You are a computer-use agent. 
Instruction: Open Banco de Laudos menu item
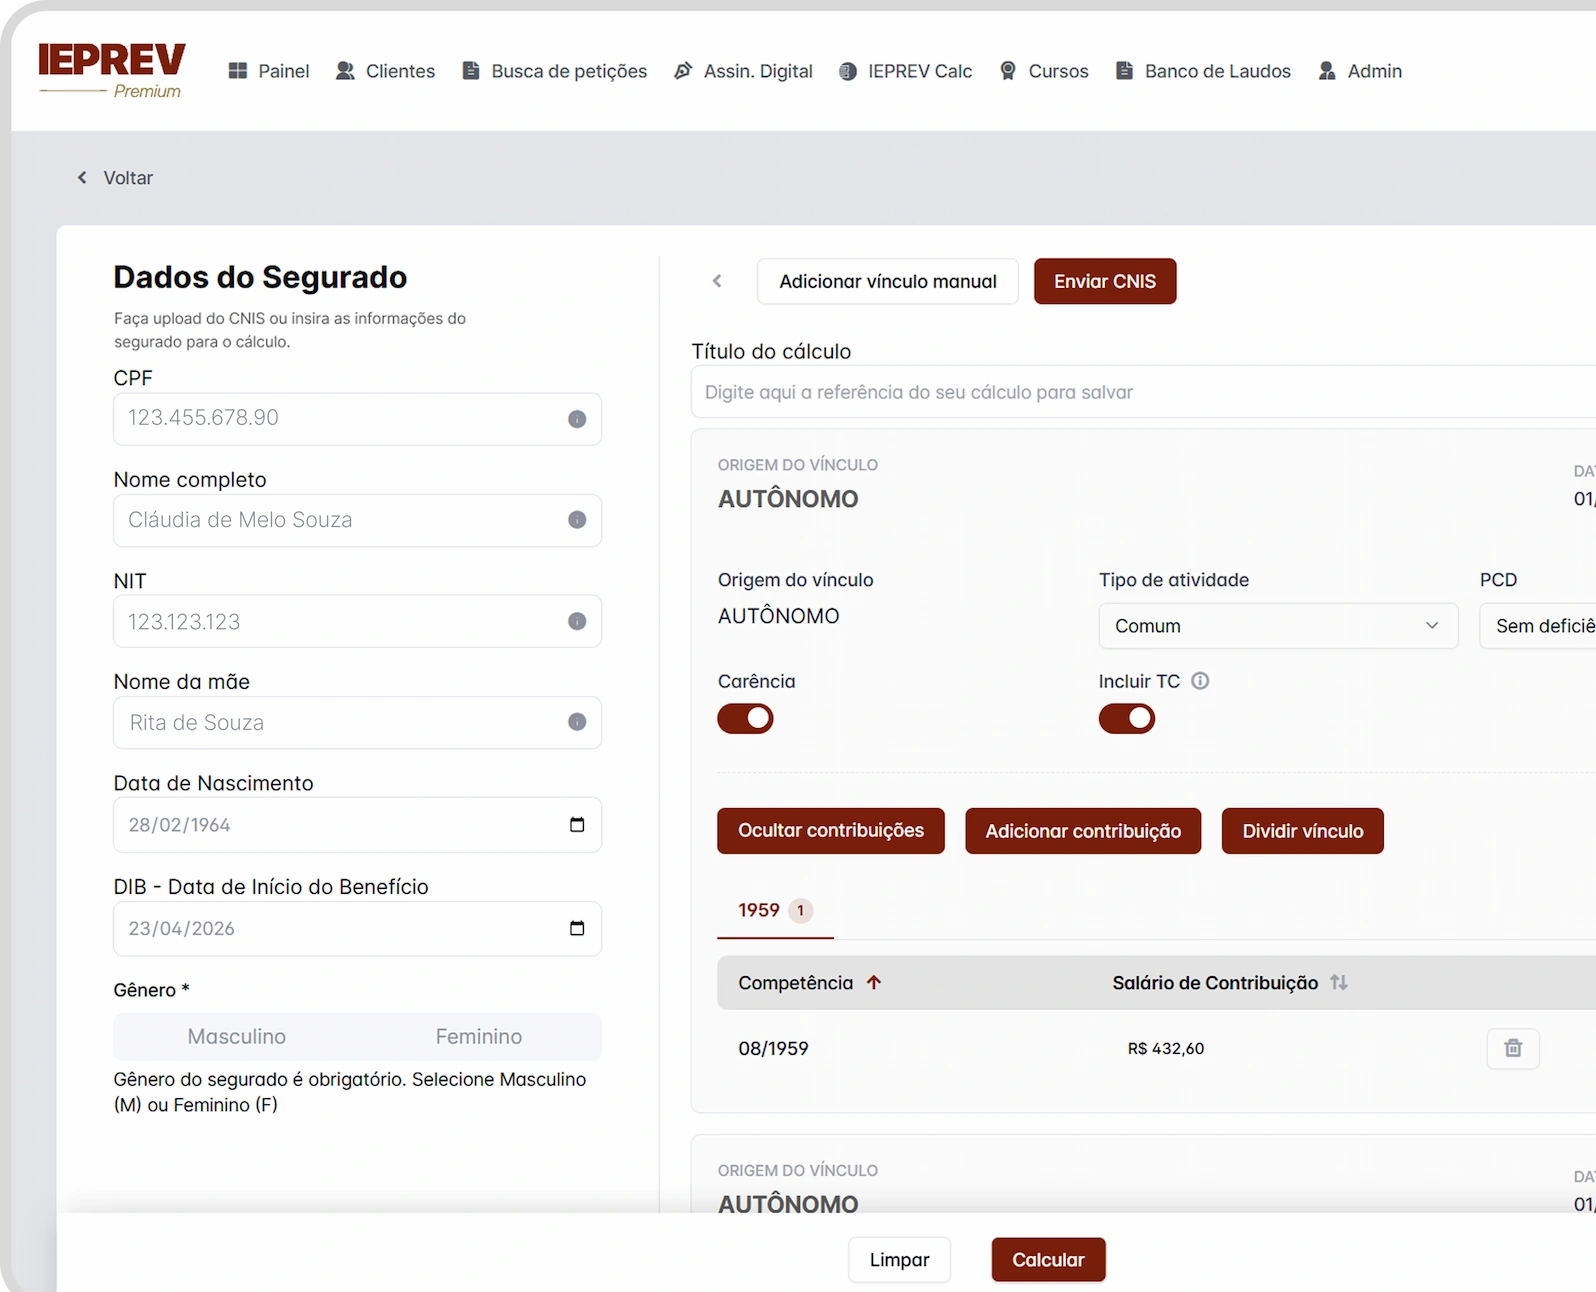coord(1203,71)
